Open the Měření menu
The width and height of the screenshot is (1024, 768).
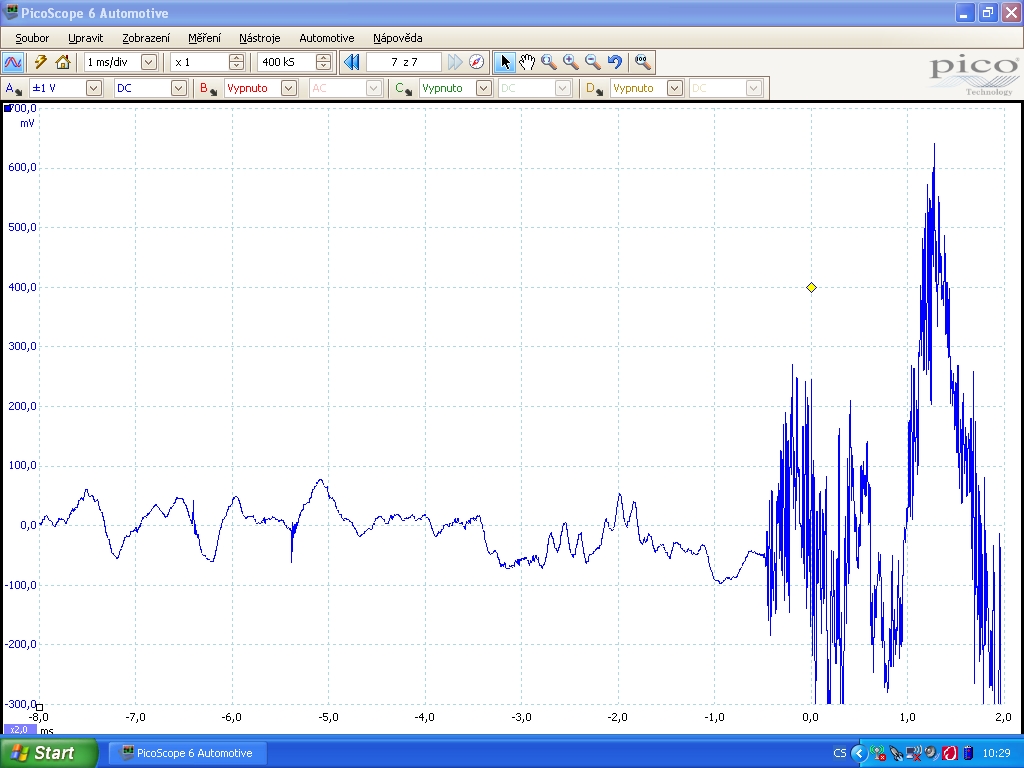[x=204, y=38]
